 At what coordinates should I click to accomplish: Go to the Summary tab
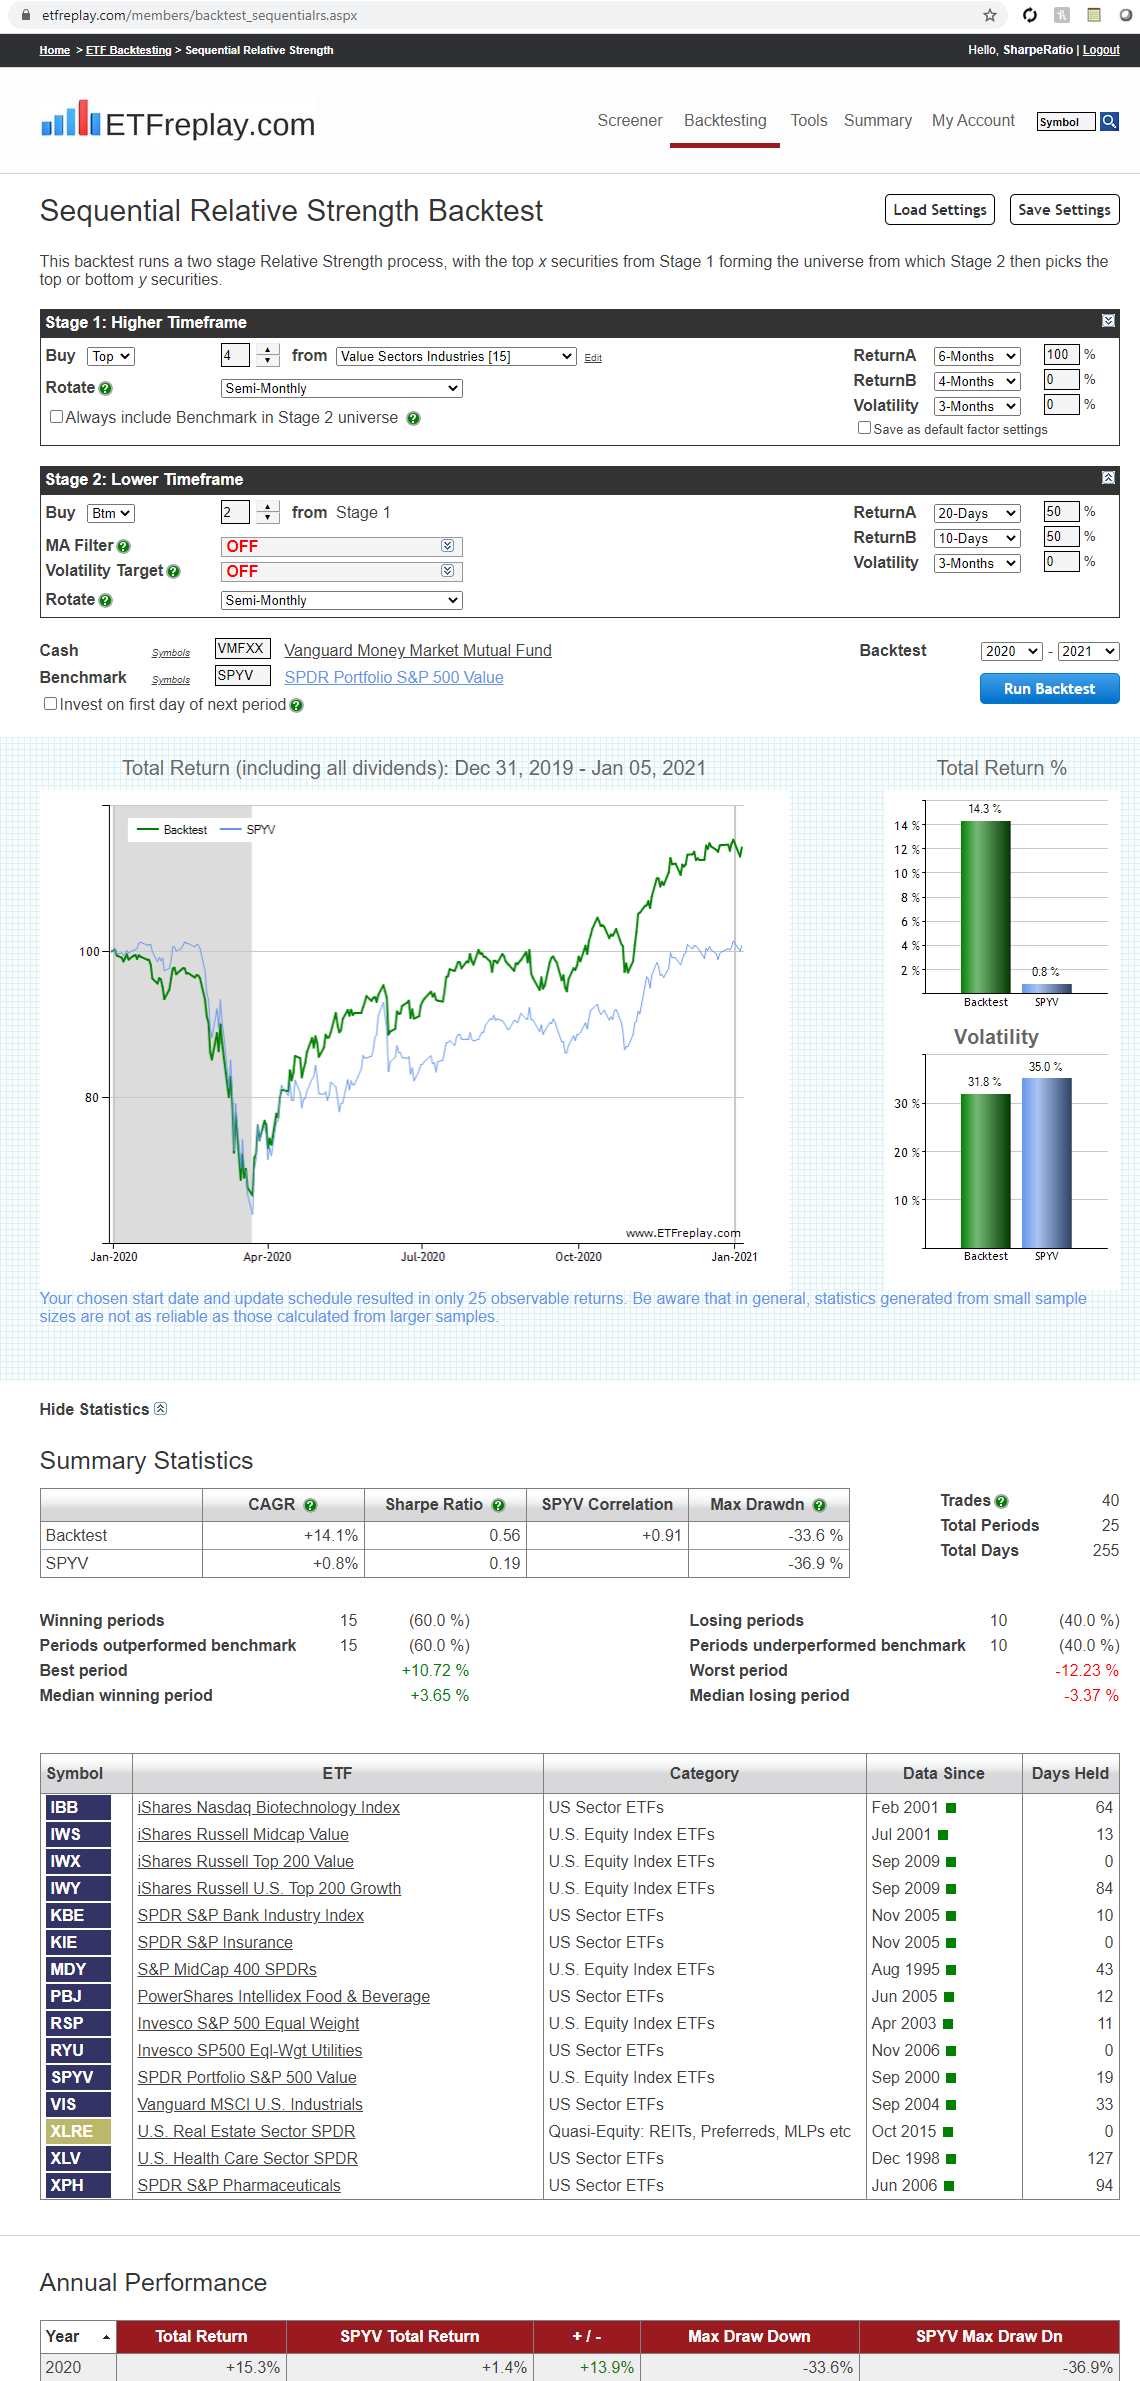[878, 121]
